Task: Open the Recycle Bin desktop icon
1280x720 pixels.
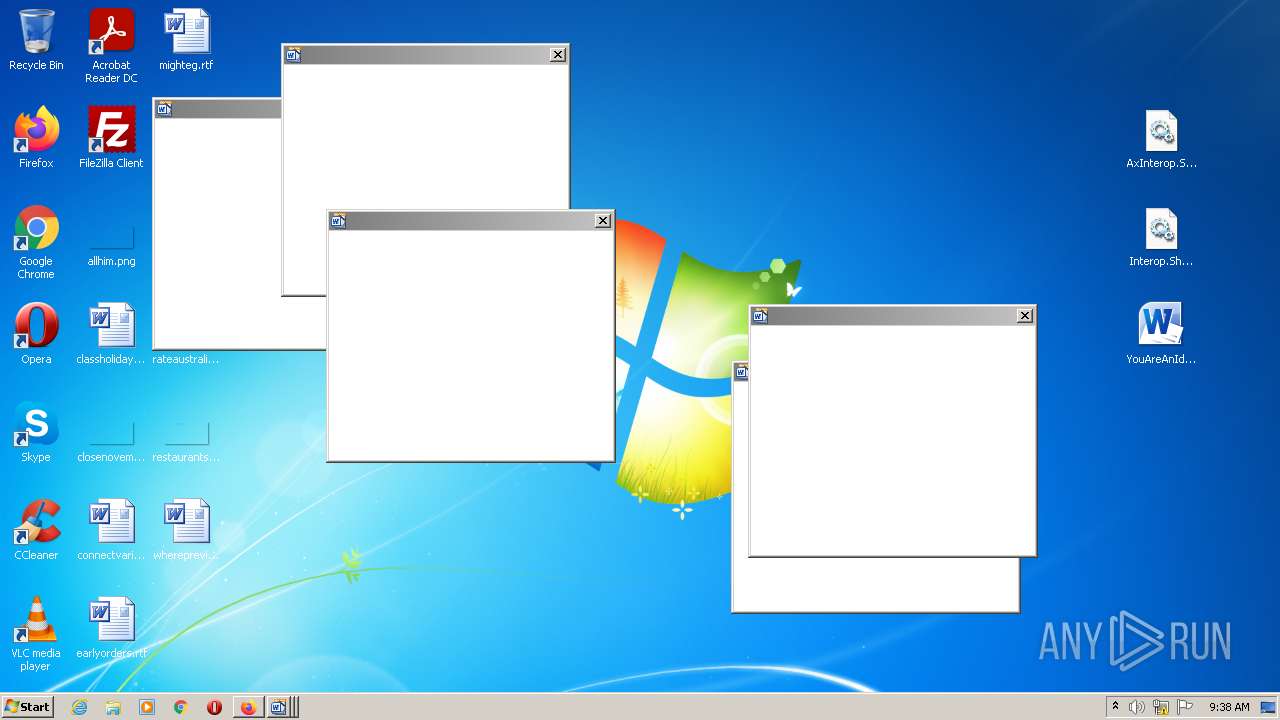Action: click(x=36, y=40)
